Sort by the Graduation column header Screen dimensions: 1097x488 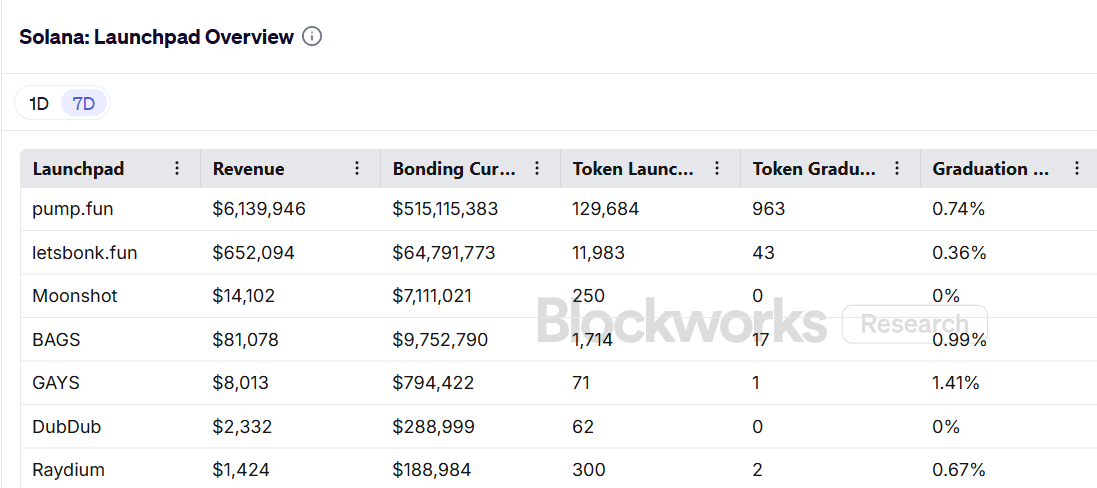pyautogui.click(x=991, y=168)
